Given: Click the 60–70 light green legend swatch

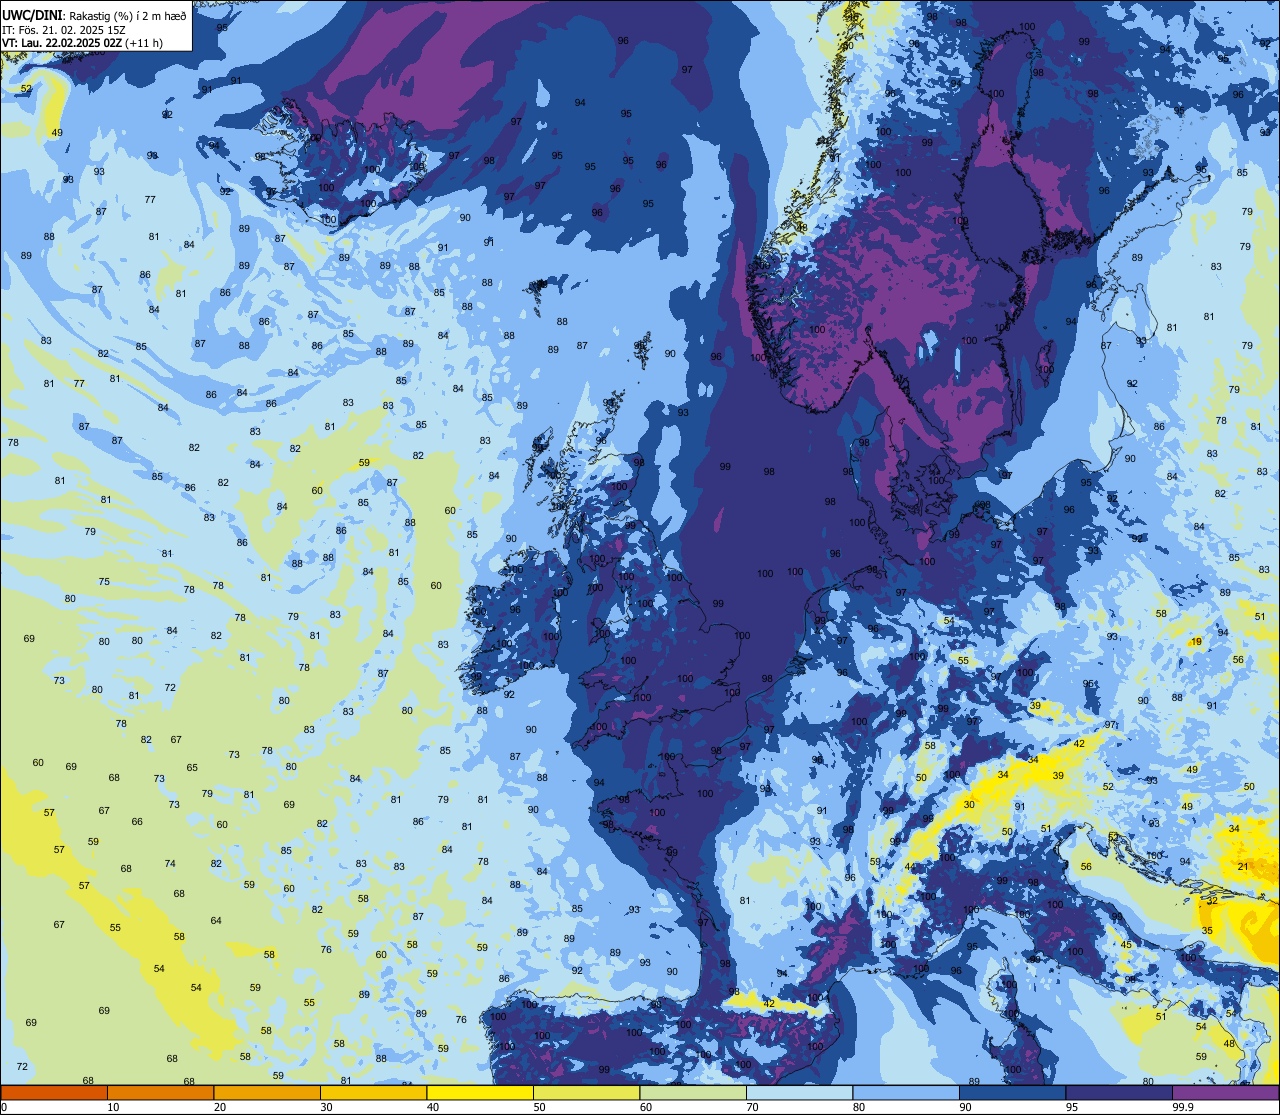Looking at the screenshot, I should coord(693,1092).
